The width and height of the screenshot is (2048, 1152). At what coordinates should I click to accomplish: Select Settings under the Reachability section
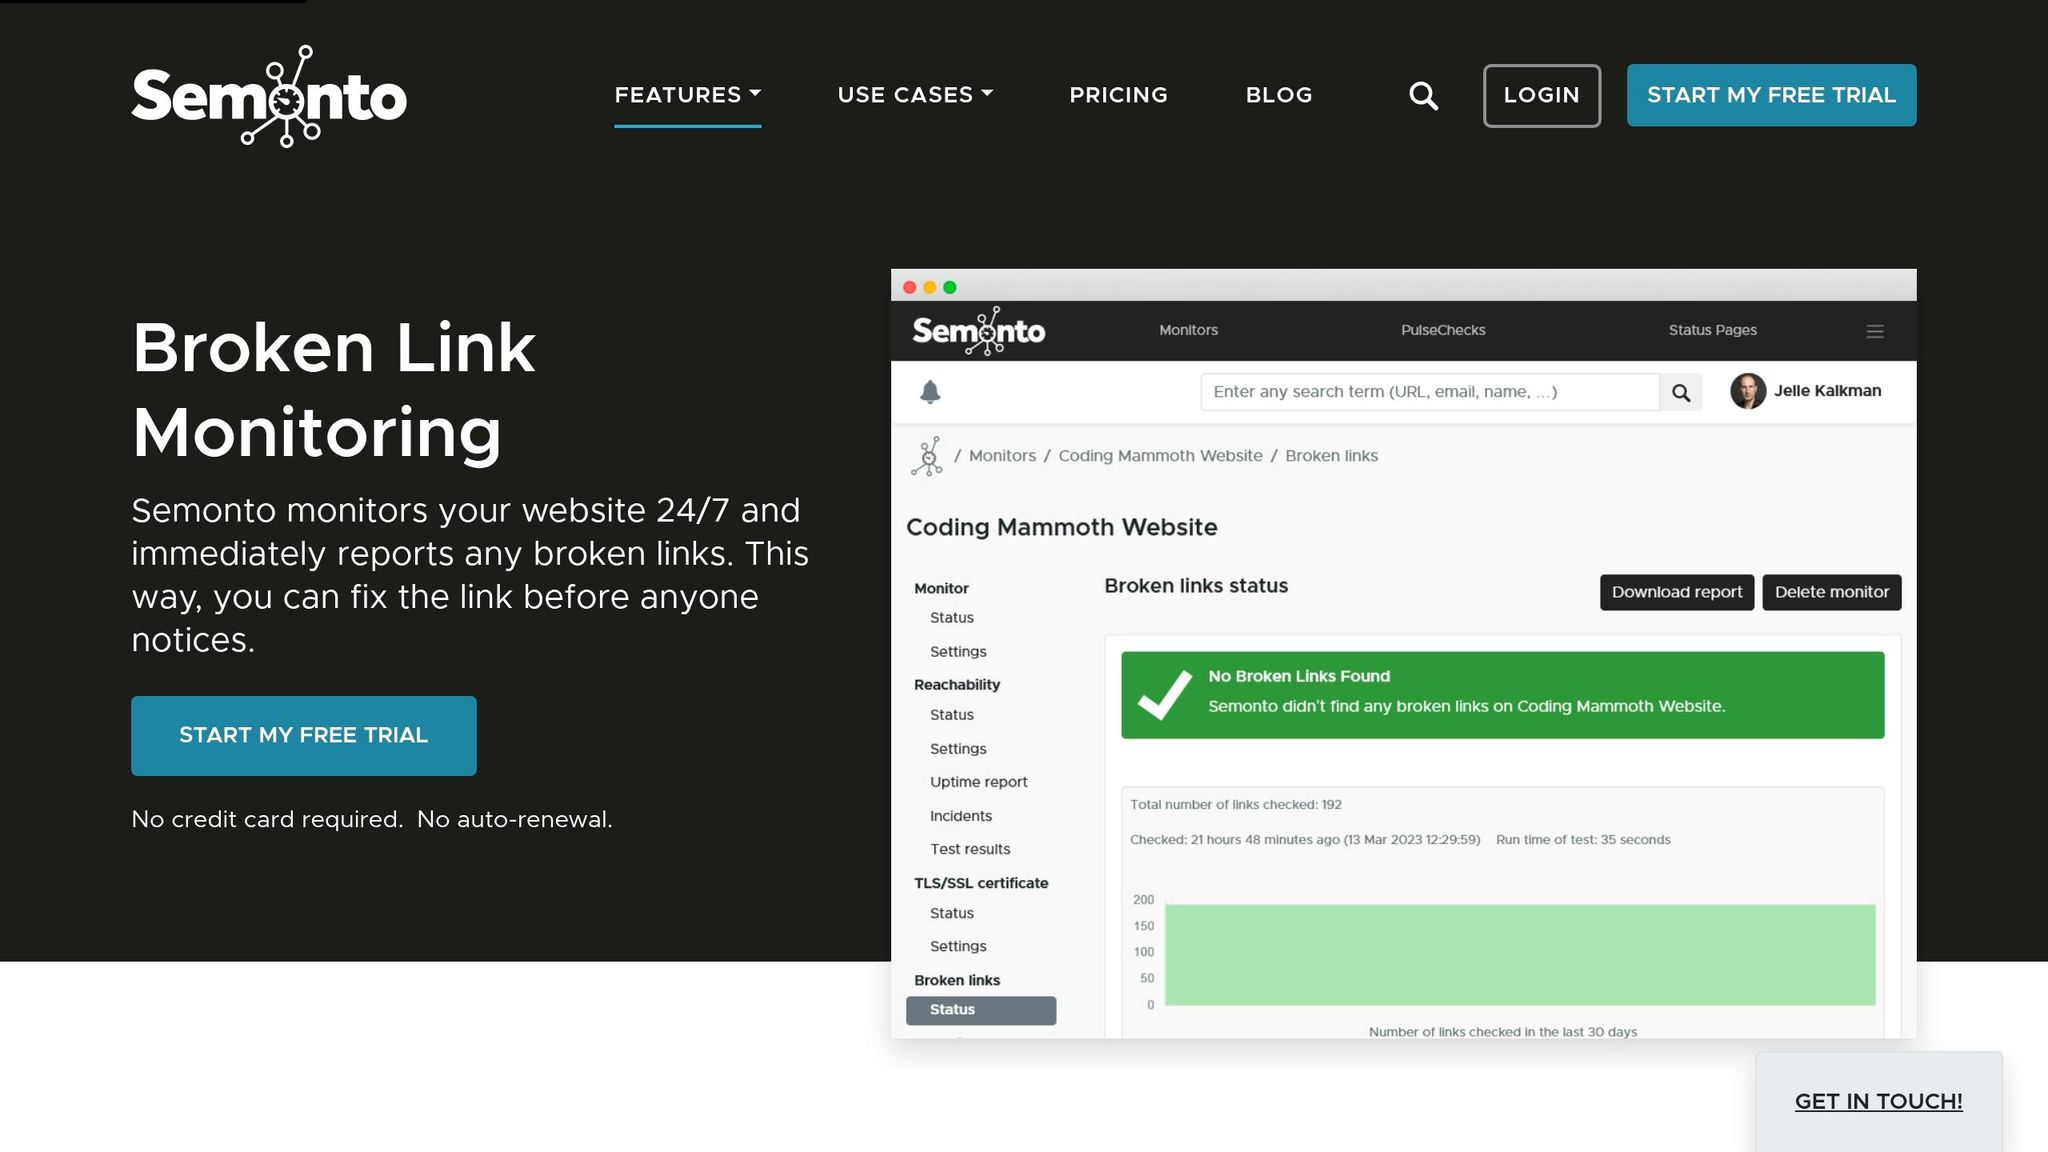click(x=958, y=749)
